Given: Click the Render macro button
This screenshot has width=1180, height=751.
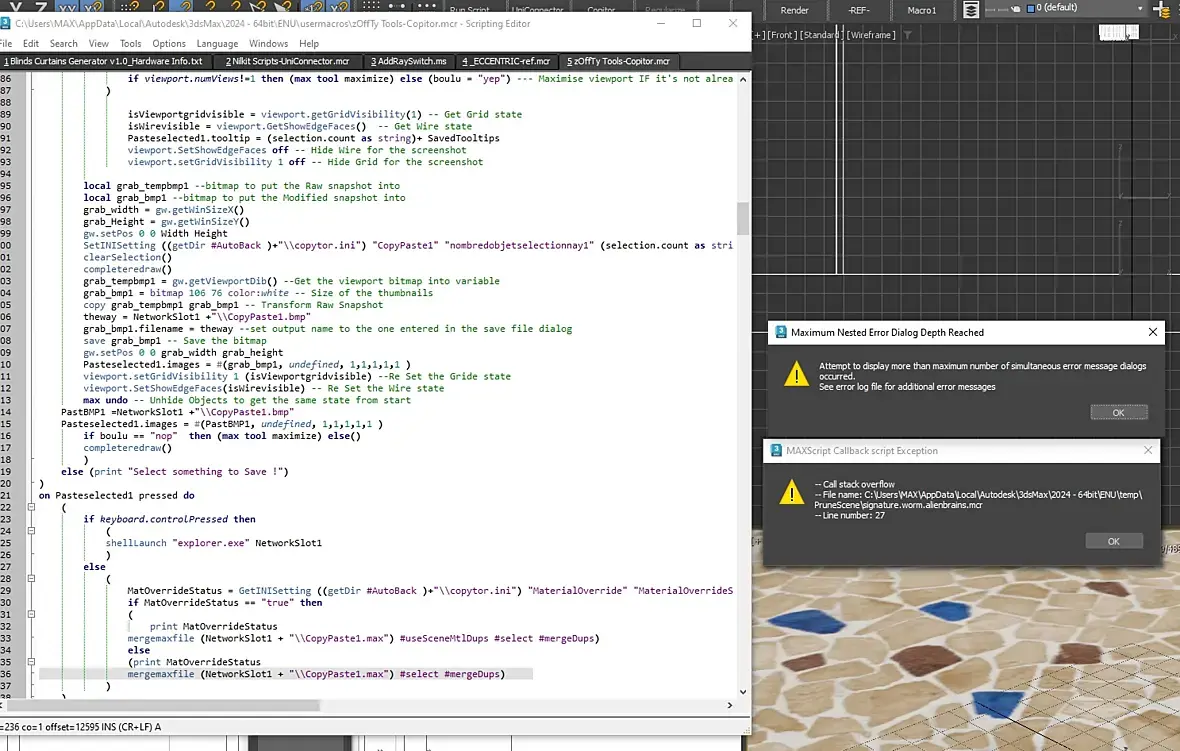Looking at the screenshot, I should coord(794,10).
